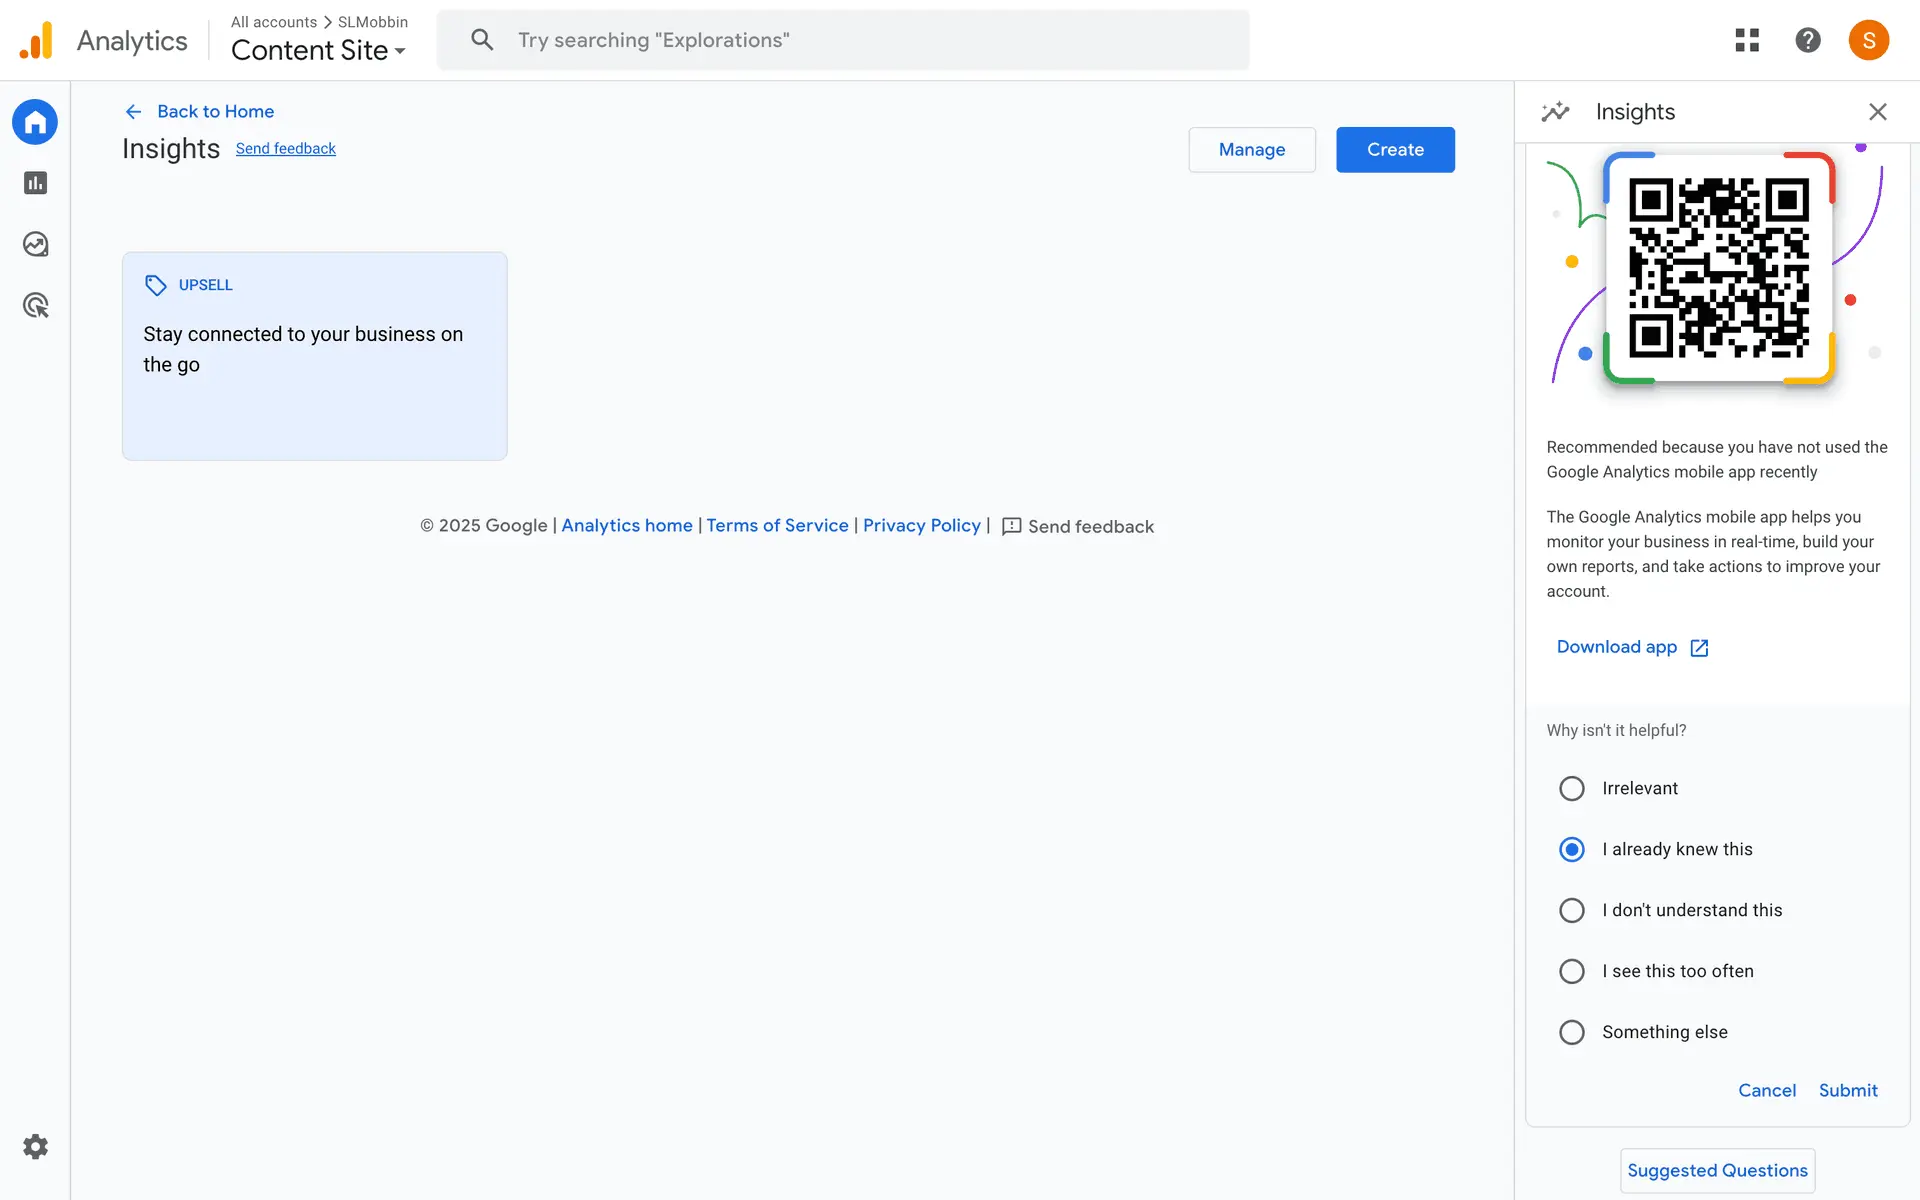1920x1200 pixels.
Task: Open the Google apps grid icon
Action: (1746, 40)
